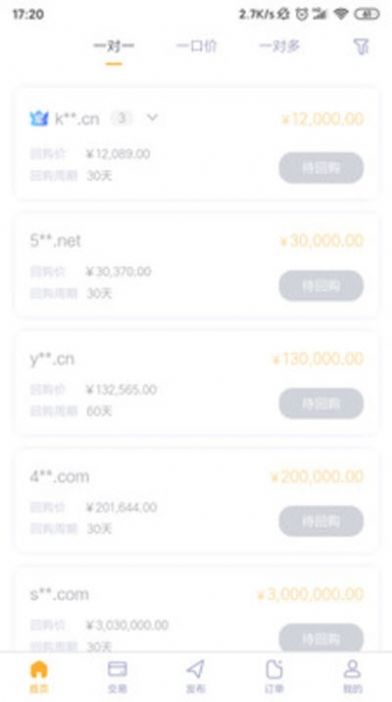Switch to the 一对多 tab
The height and width of the screenshot is (702, 392).
280,46
